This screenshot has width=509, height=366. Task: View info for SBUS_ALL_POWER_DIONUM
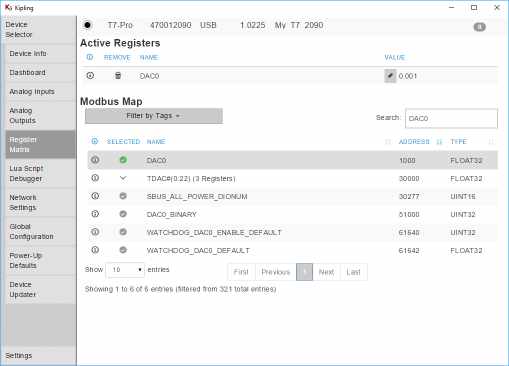(95, 196)
